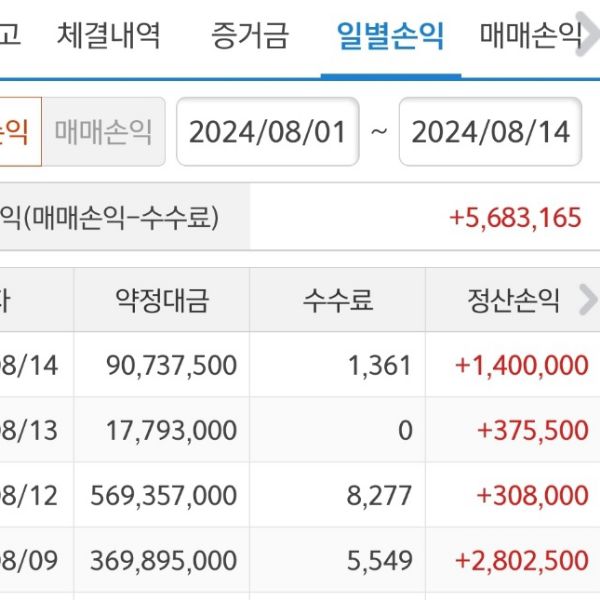The width and height of the screenshot is (600, 600).
Task: Click the total profit value +5,683,165
Action: coord(516,217)
